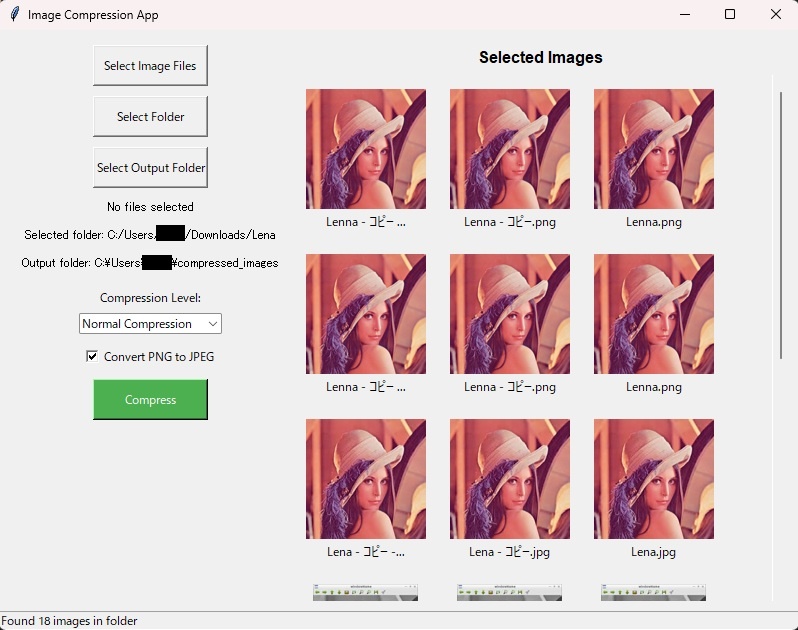Select the Lena - コピー.jpg thumbnail image
The height and width of the screenshot is (630, 798).
coord(509,479)
